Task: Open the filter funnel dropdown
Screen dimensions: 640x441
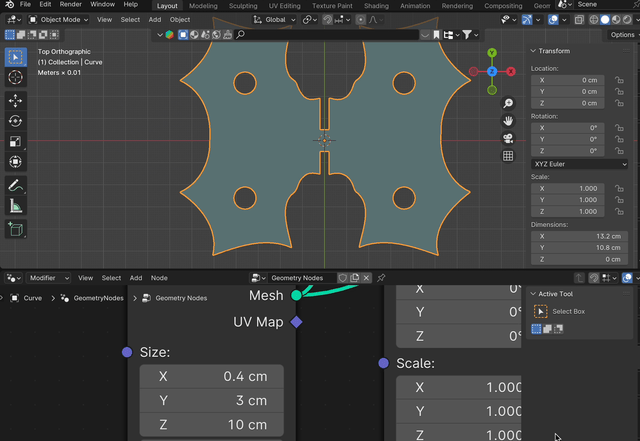Action: [470, 35]
